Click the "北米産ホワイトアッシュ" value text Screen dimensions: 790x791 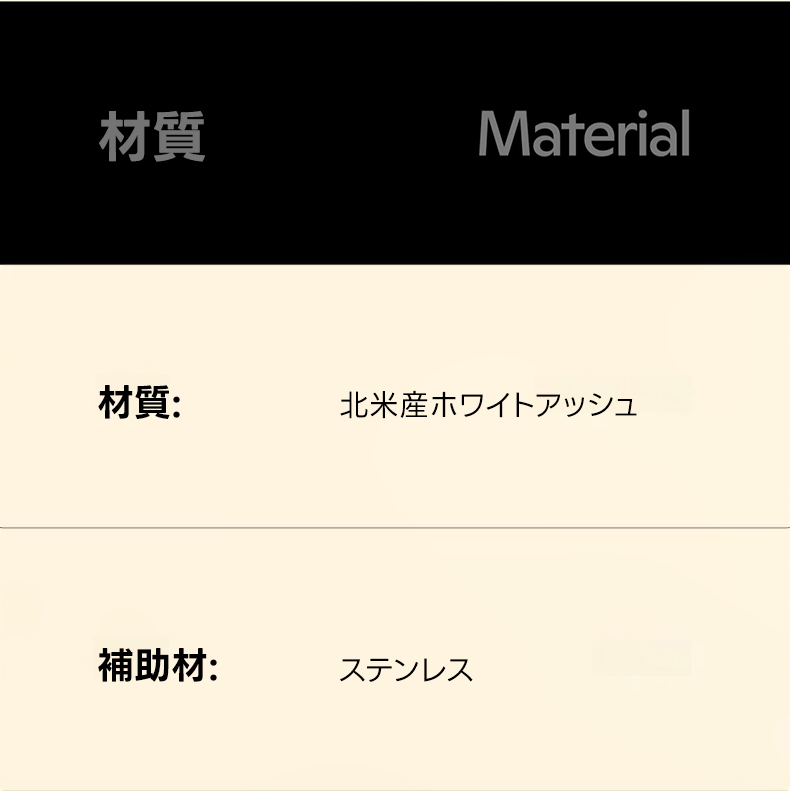[488, 405]
